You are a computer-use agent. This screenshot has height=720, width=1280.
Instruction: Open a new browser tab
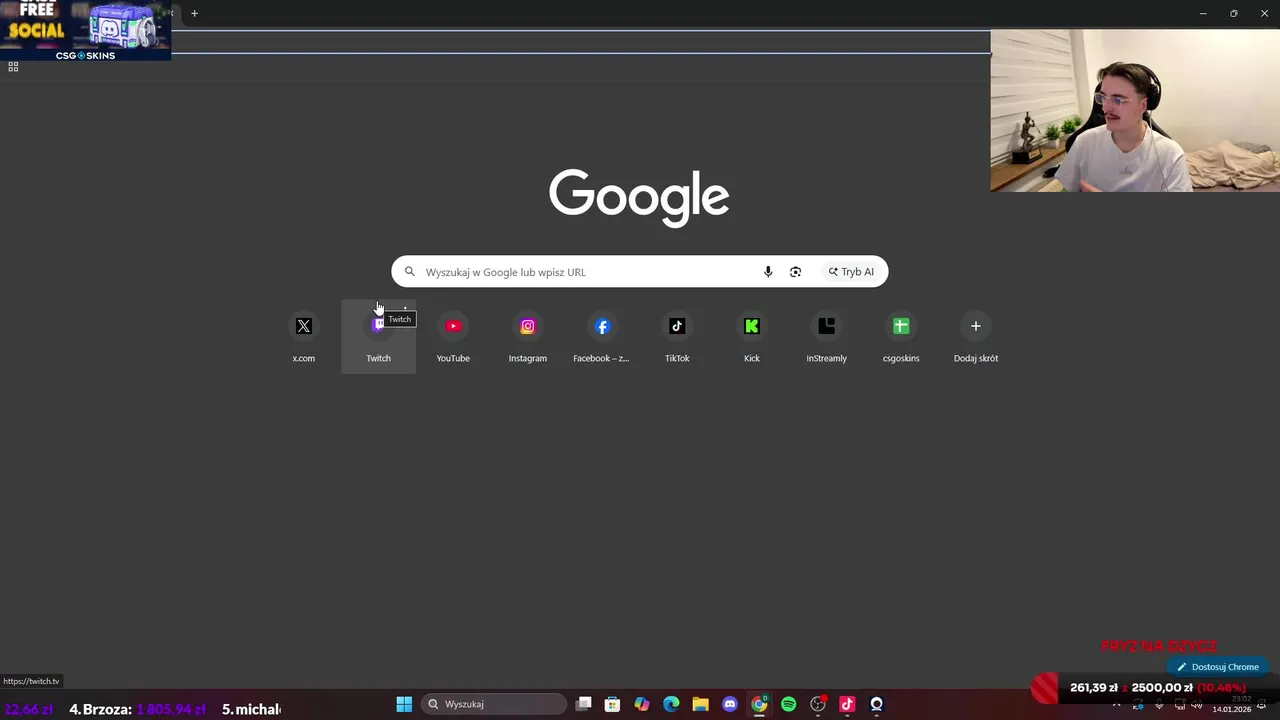coord(194,13)
